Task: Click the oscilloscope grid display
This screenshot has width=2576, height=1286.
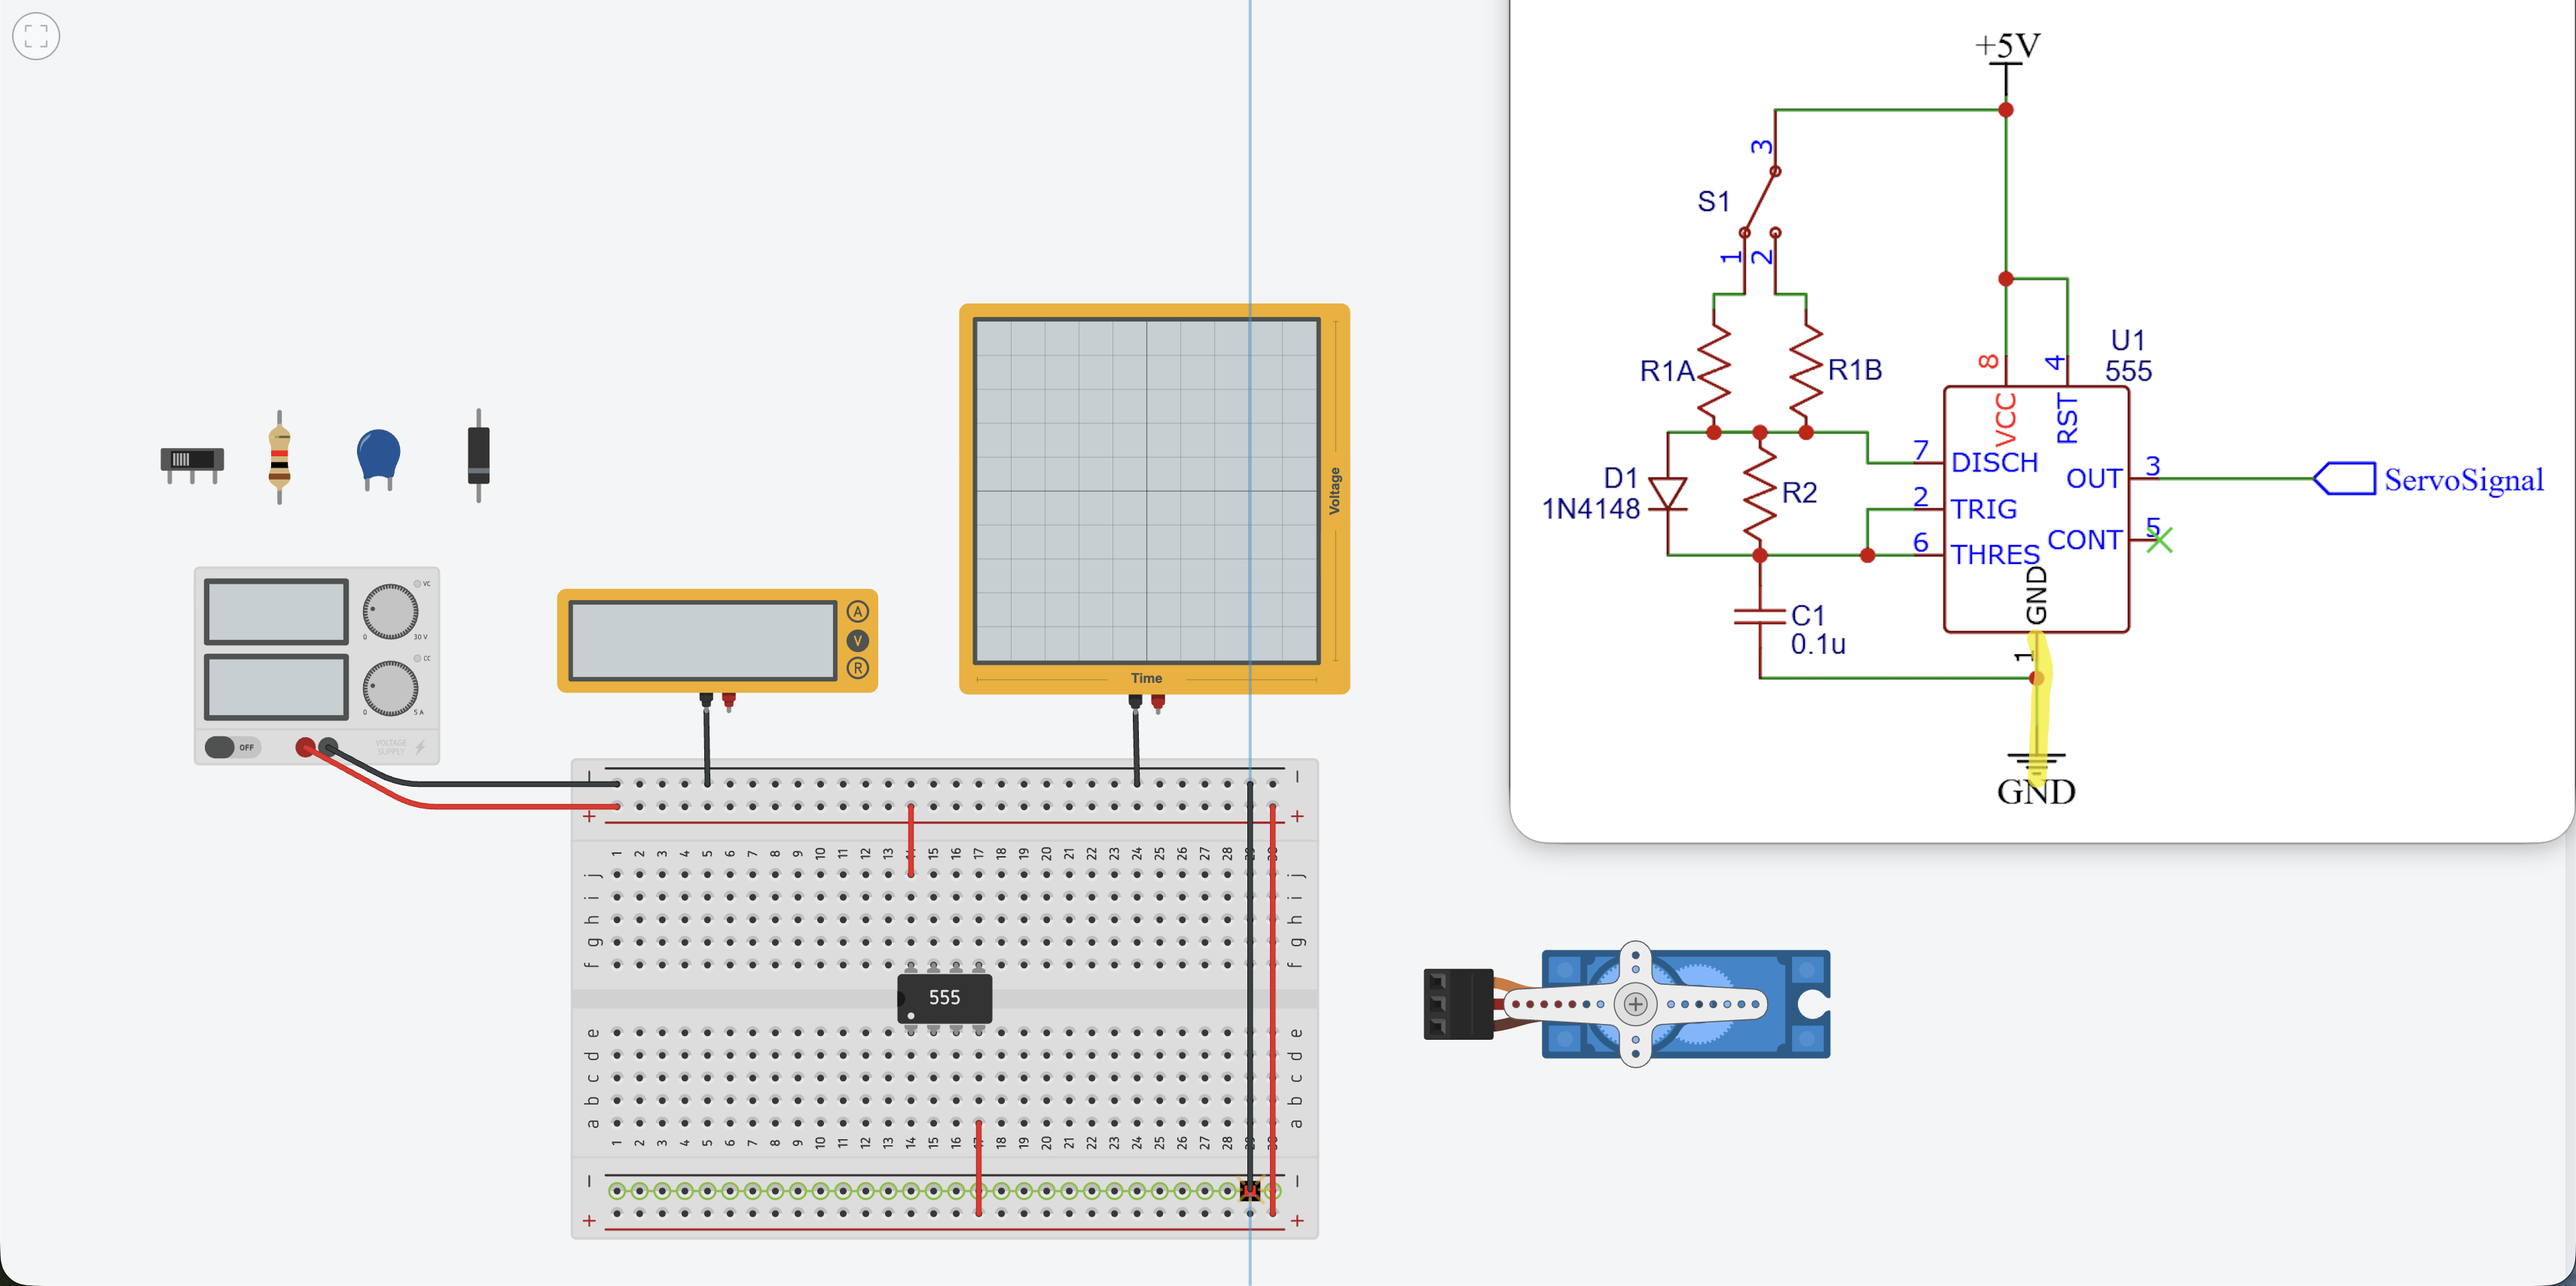Action: (x=1147, y=490)
